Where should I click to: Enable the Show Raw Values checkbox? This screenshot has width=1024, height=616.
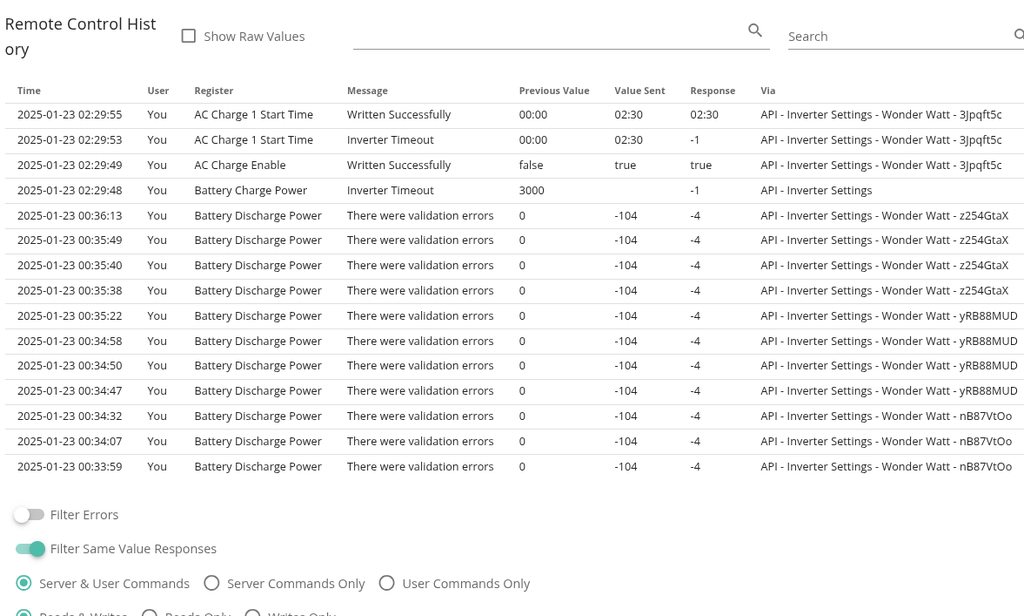[x=188, y=36]
